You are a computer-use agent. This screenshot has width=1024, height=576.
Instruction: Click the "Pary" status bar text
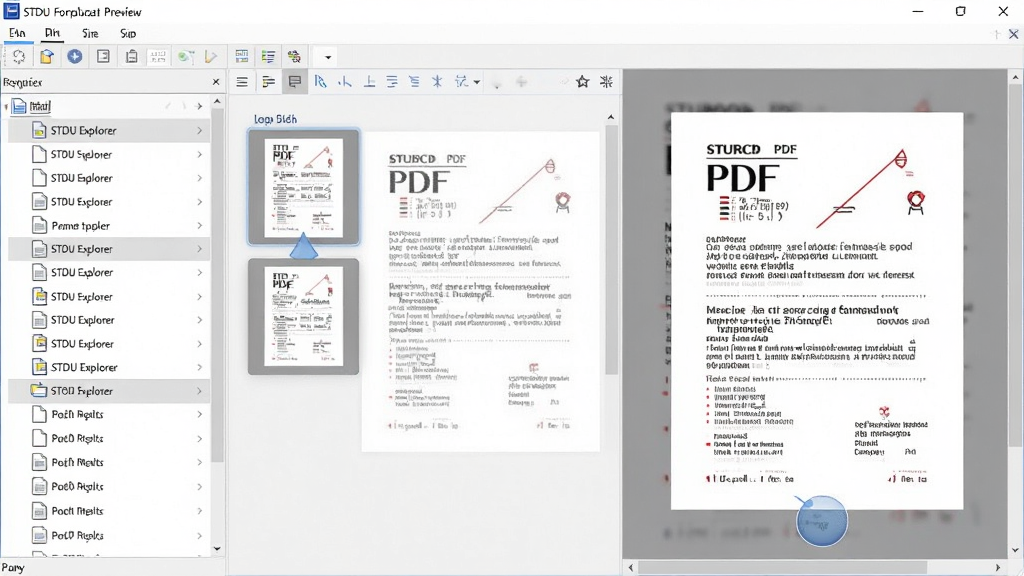point(12,568)
